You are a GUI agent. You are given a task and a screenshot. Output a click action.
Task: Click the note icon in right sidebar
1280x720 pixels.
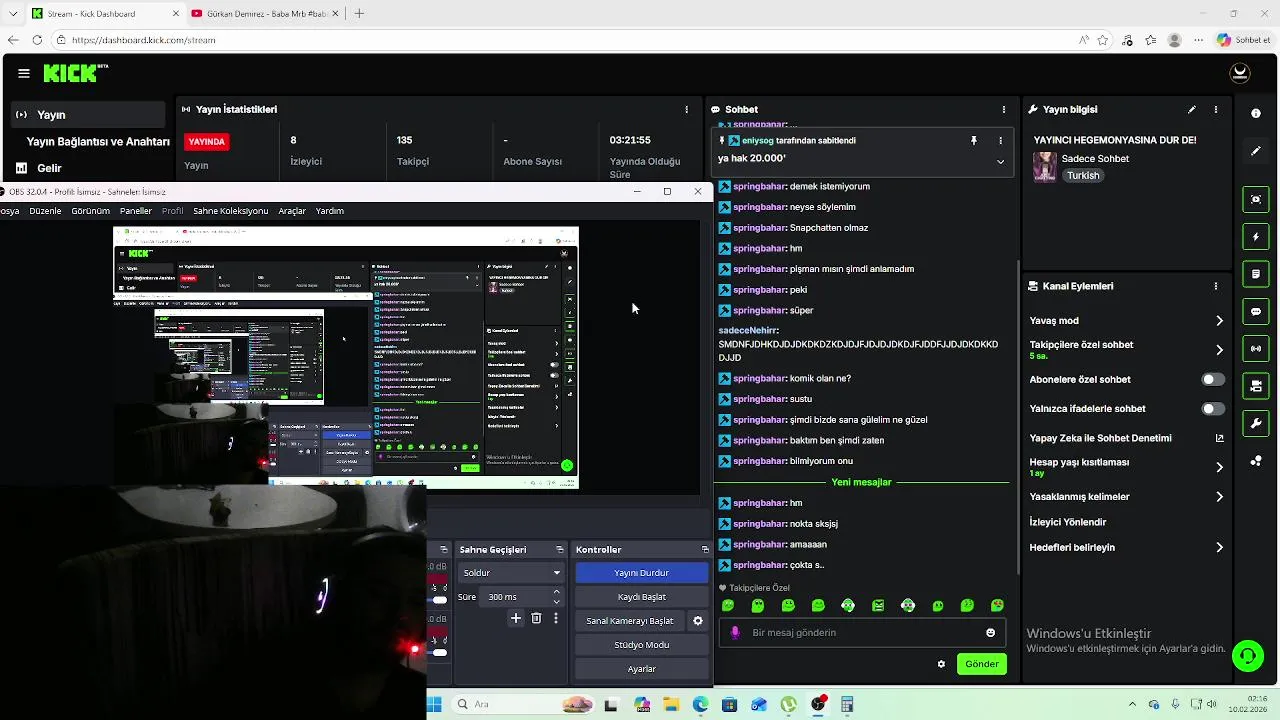click(1256, 273)
